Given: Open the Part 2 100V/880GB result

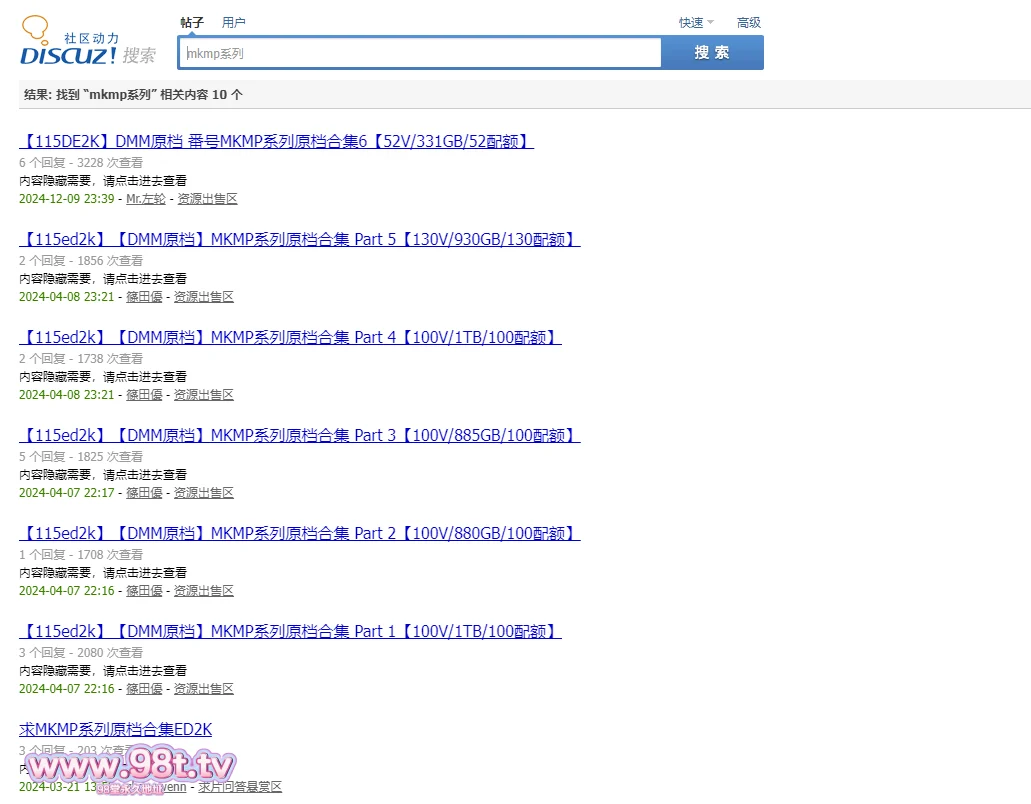Looking at the screenshot, I should [x=299, y=533].
